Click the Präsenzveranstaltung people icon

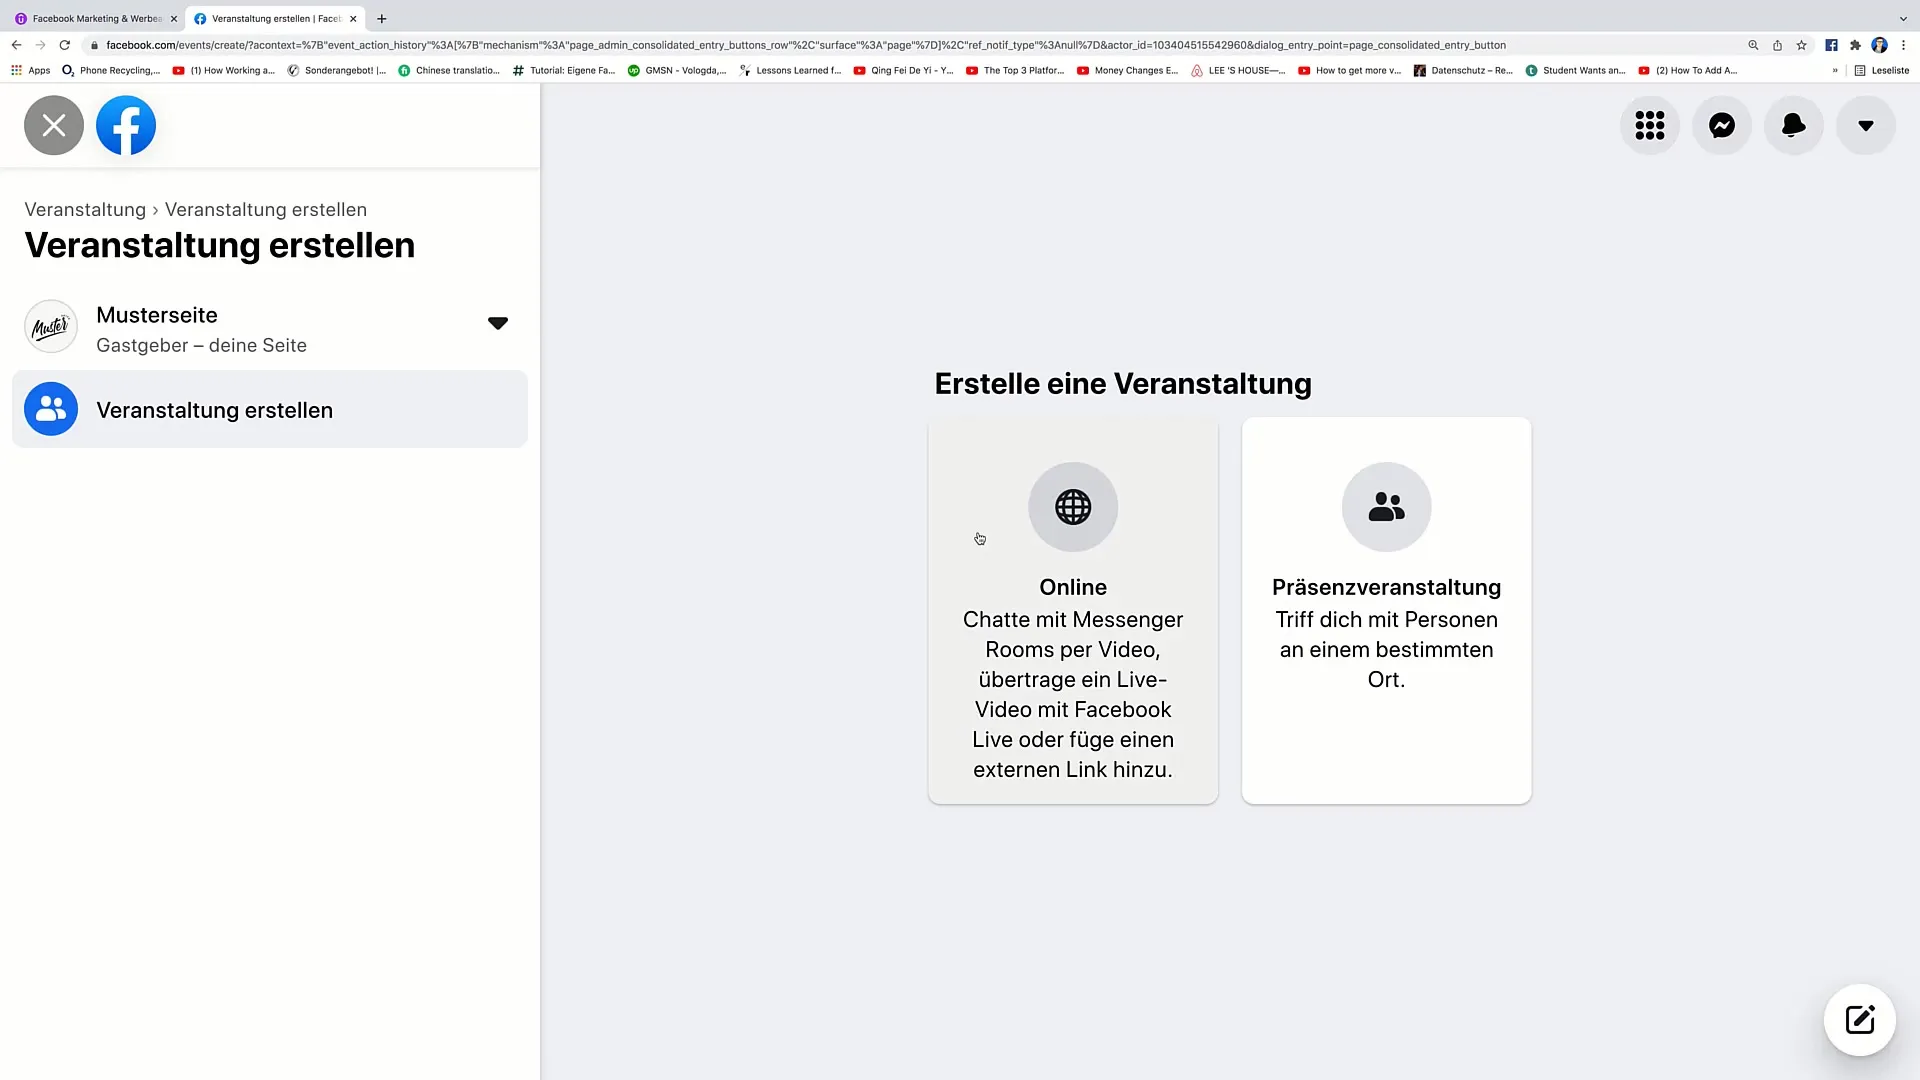tap(1386, 508)
